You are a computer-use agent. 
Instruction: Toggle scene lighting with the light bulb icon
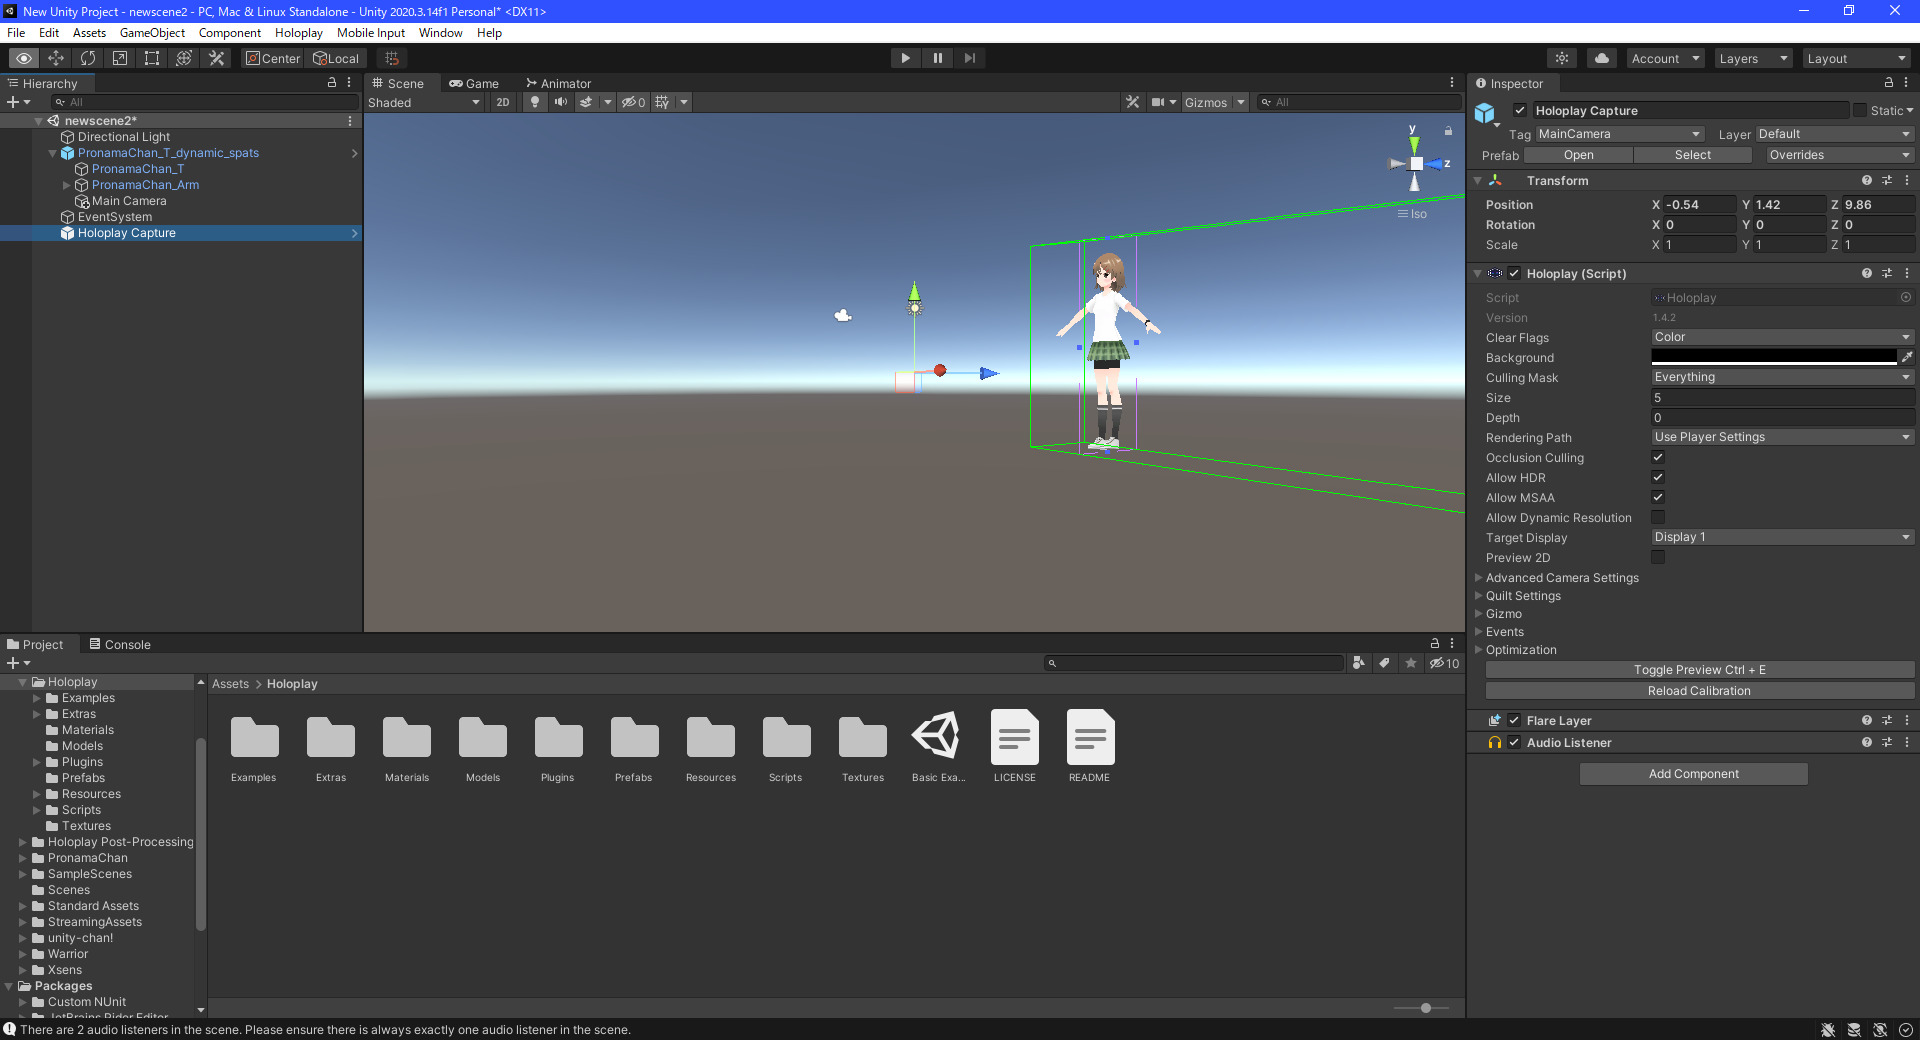[535, 102]
